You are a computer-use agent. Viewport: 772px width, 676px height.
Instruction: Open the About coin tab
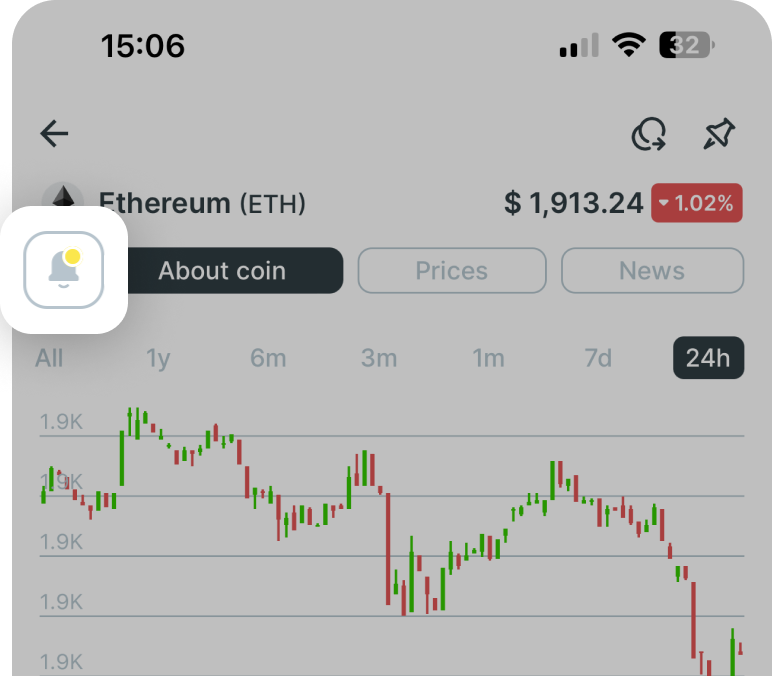pyautogui.click(x=222, y=271)
